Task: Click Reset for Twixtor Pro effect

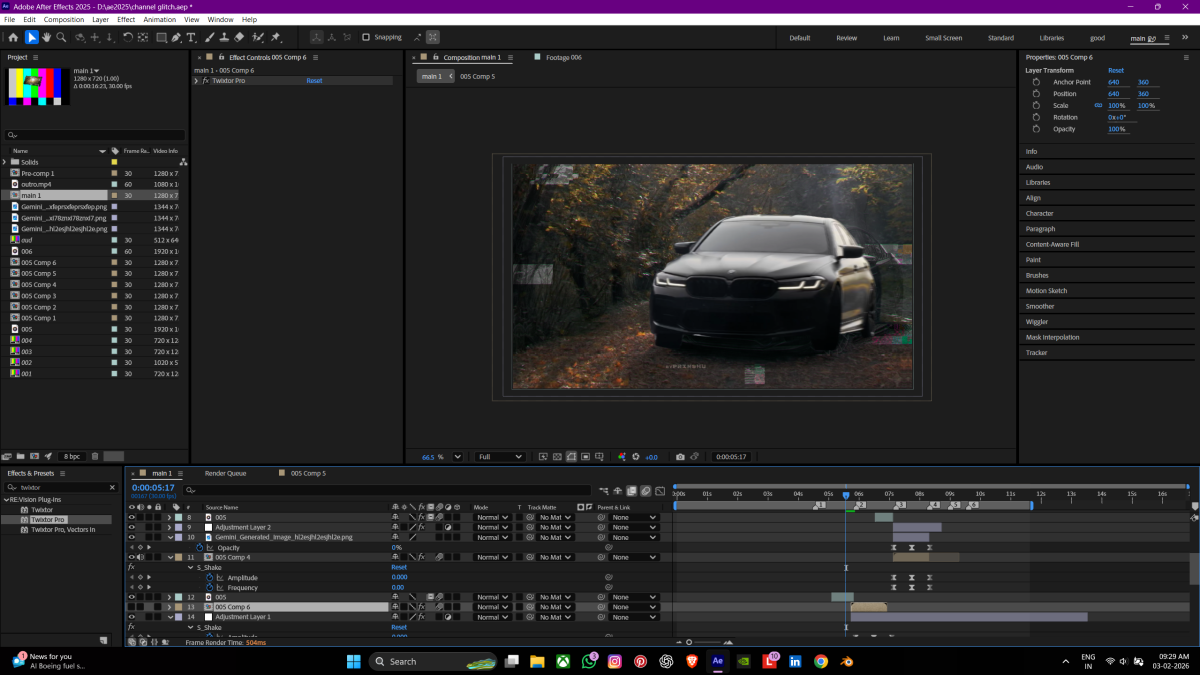Action: (314, 80)
